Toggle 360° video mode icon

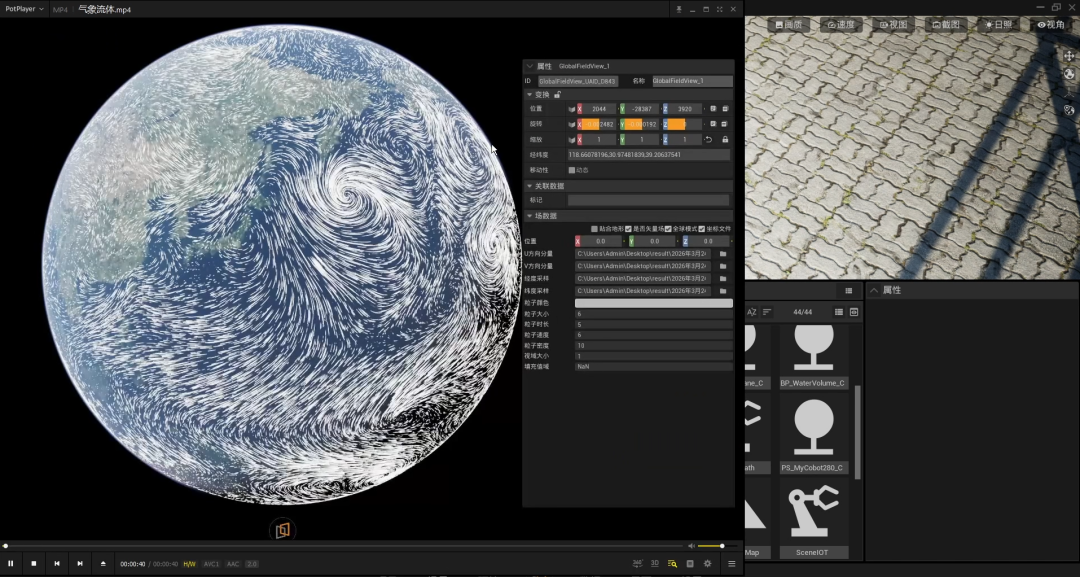point(637,563)
